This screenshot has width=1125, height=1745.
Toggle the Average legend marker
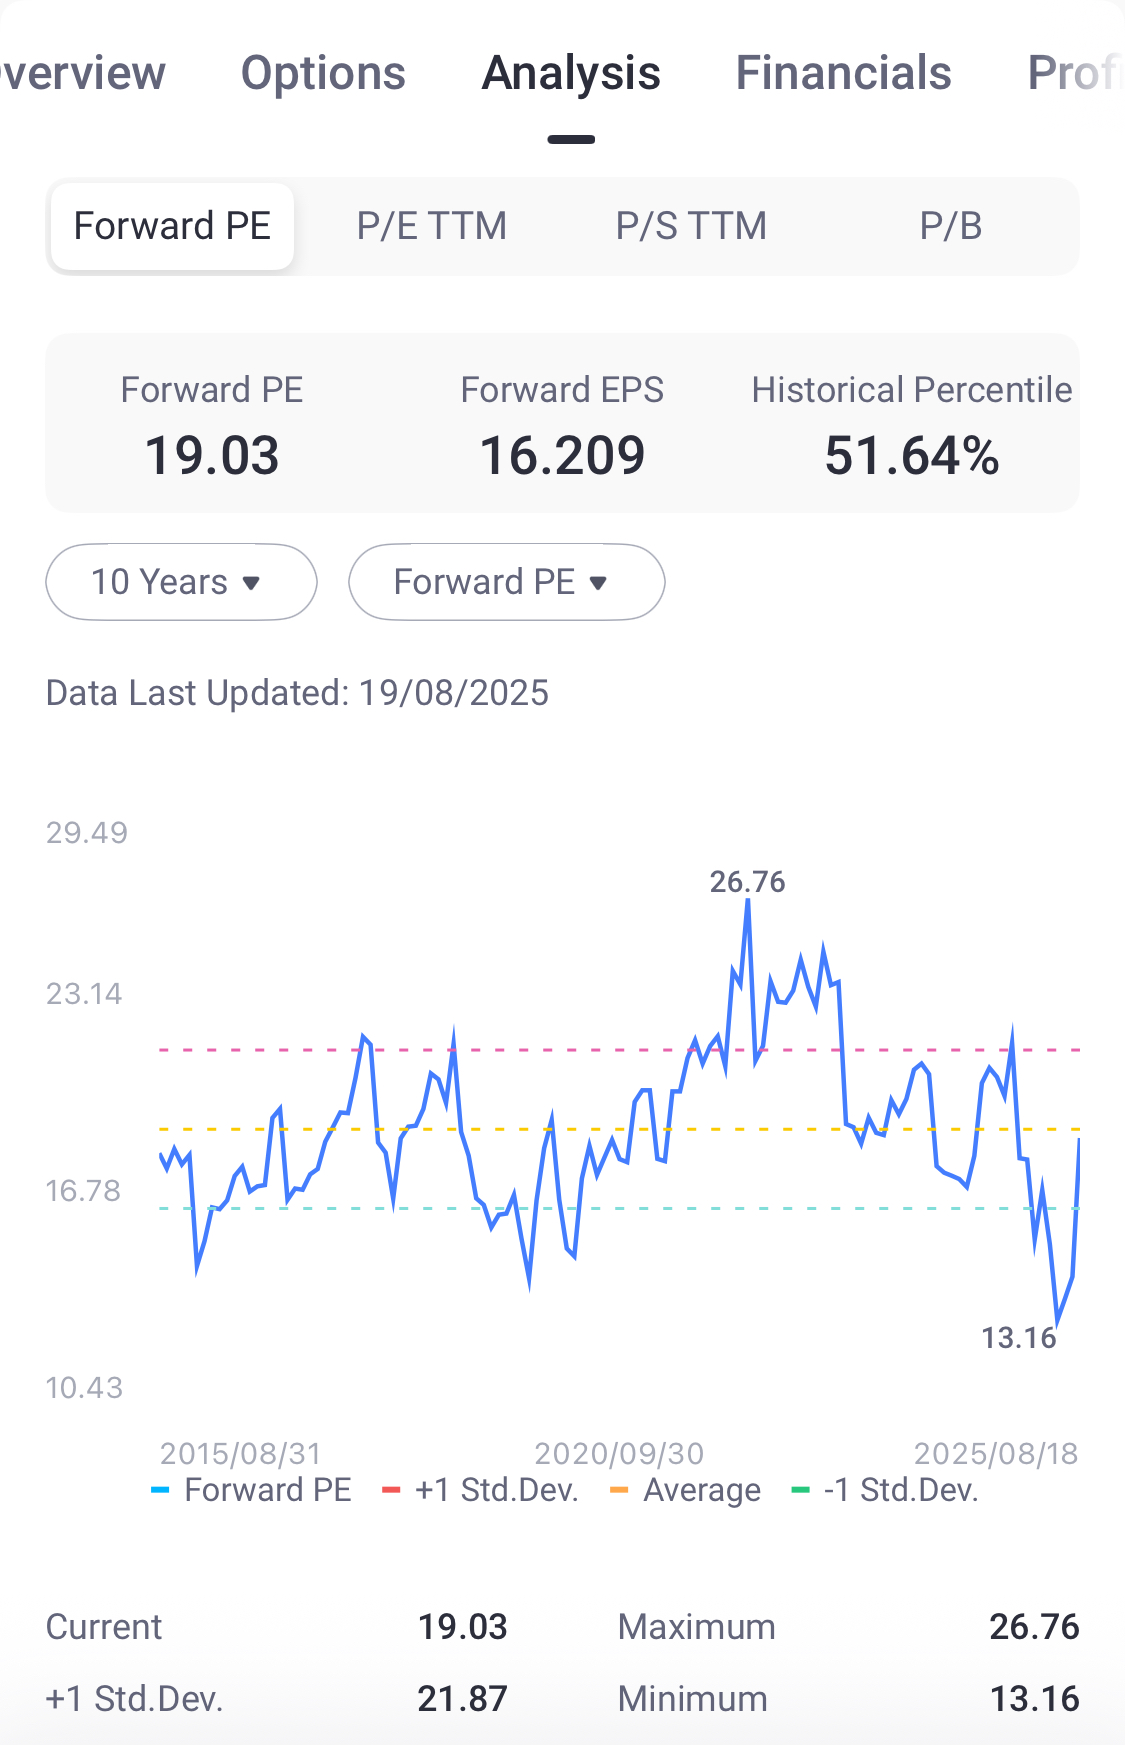619,1491
